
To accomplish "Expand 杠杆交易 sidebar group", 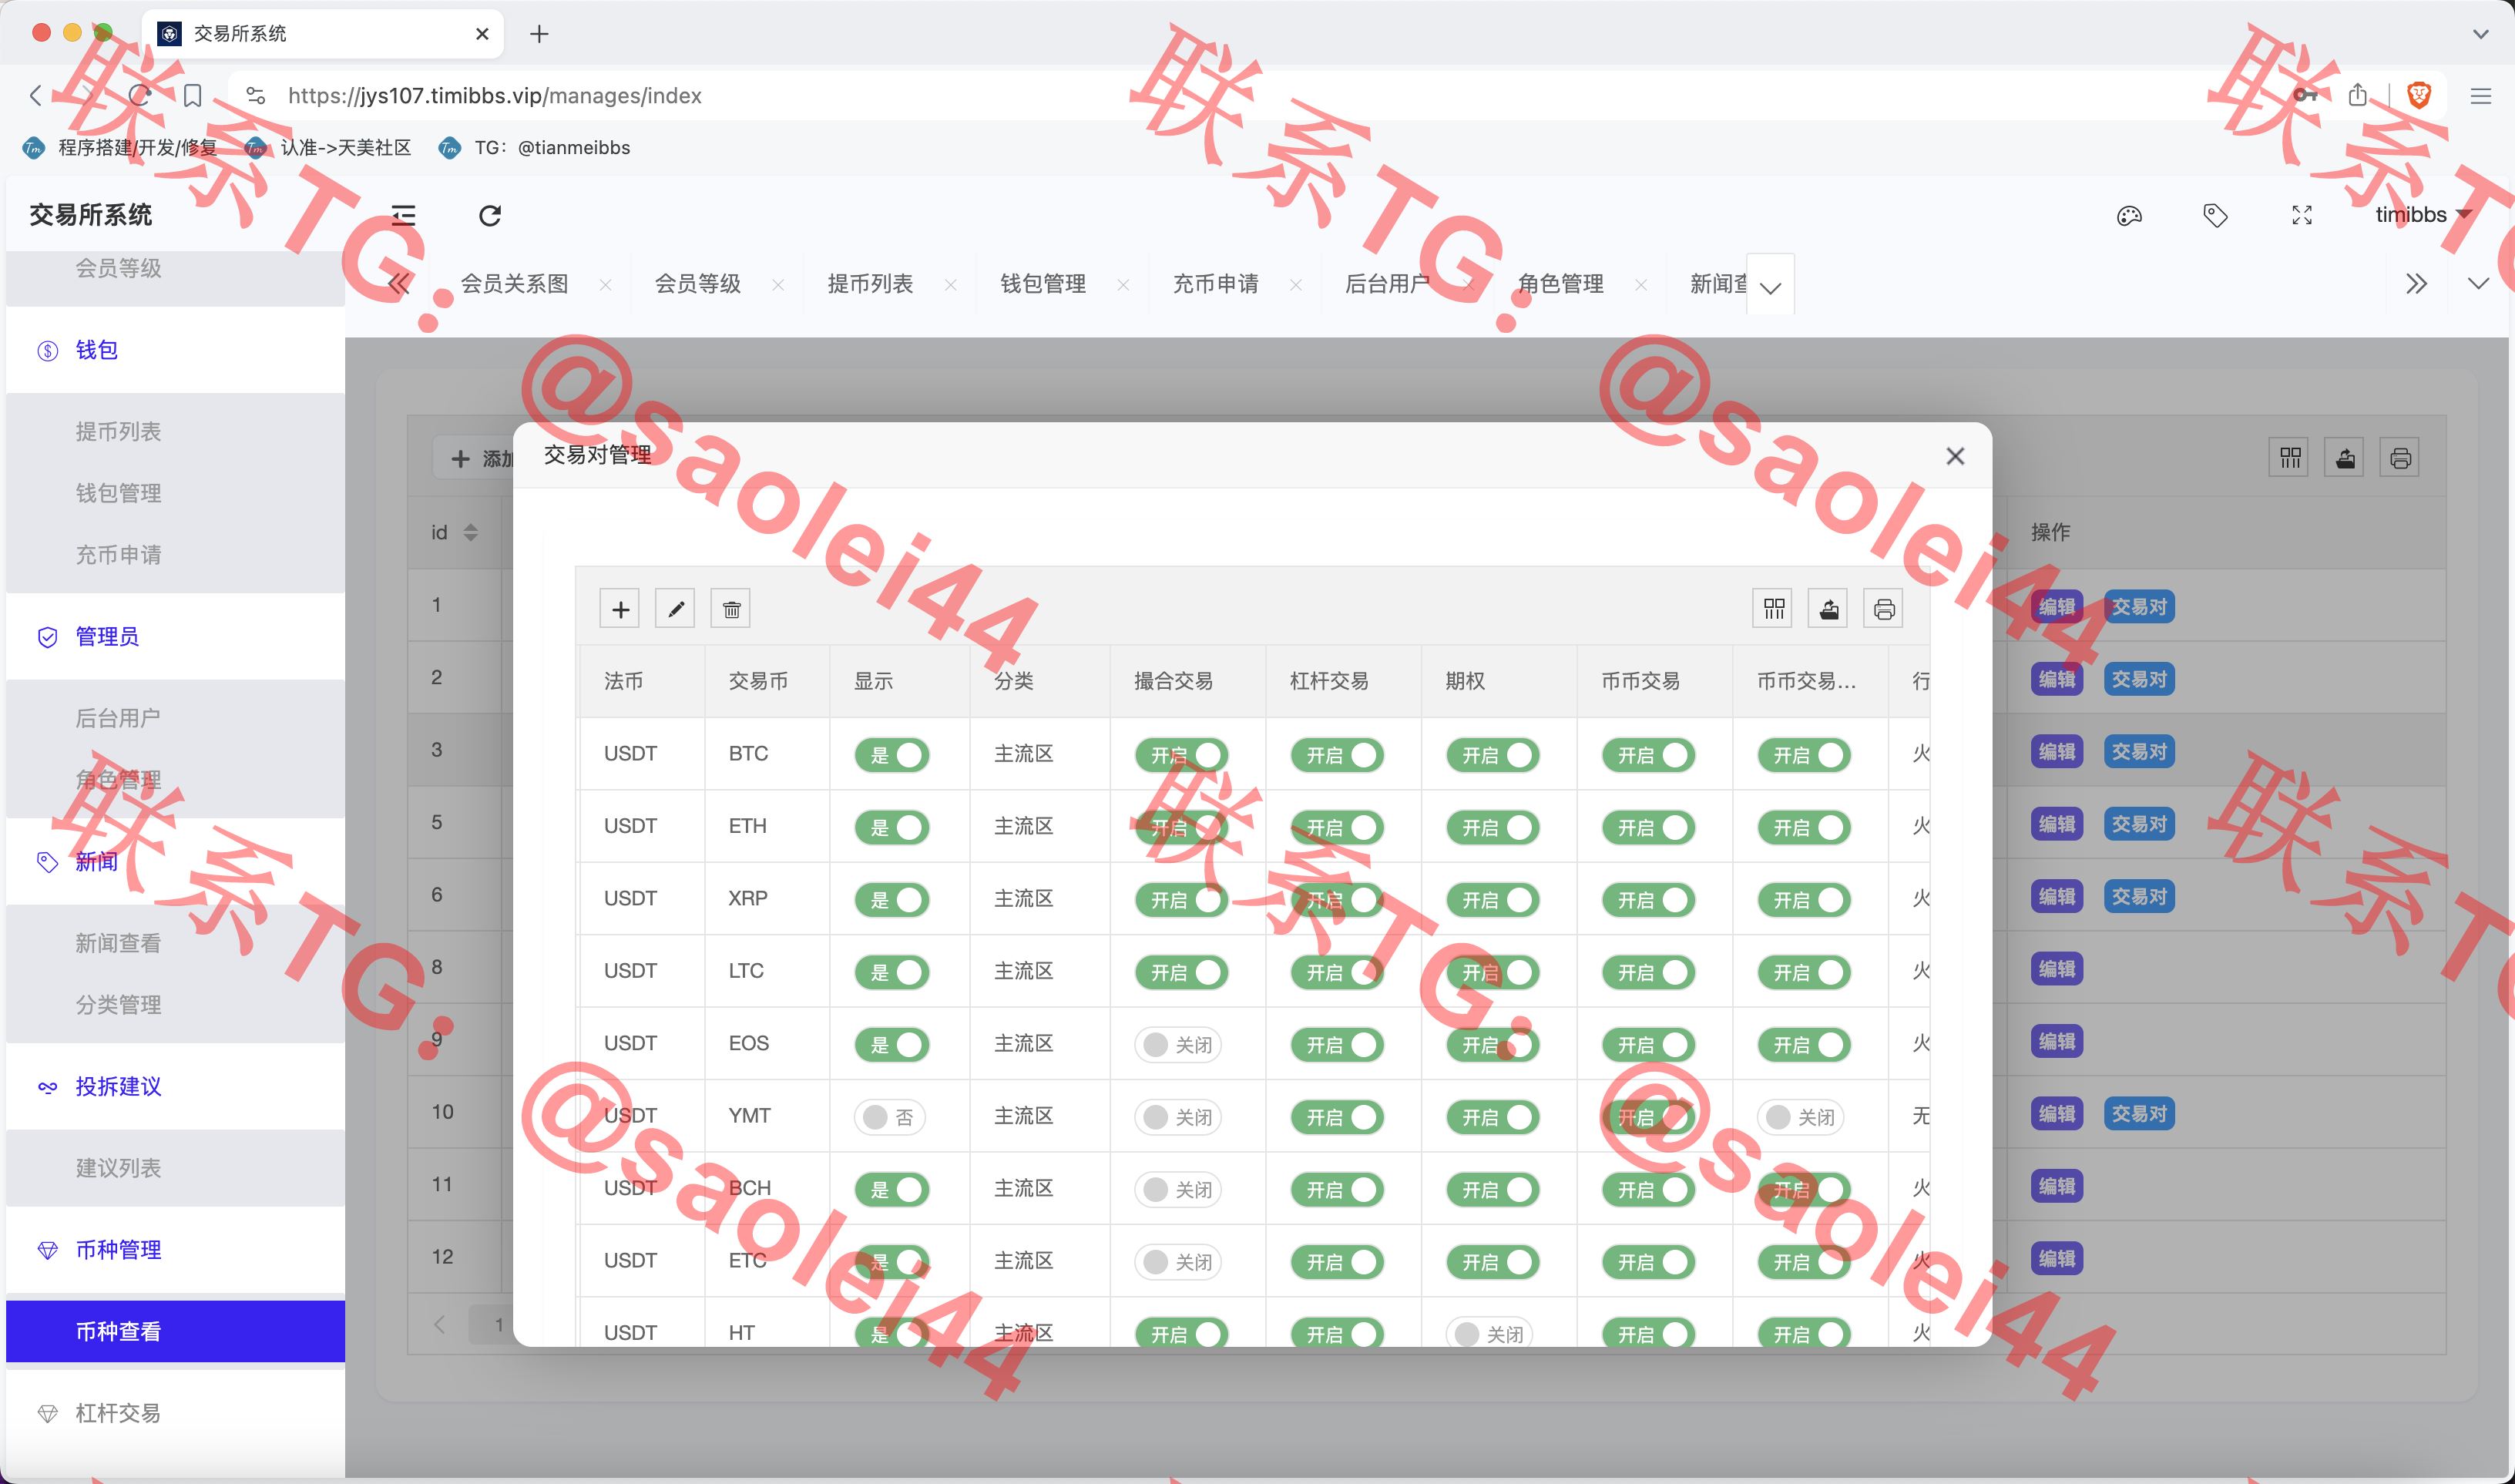I will pos(175,1413).
